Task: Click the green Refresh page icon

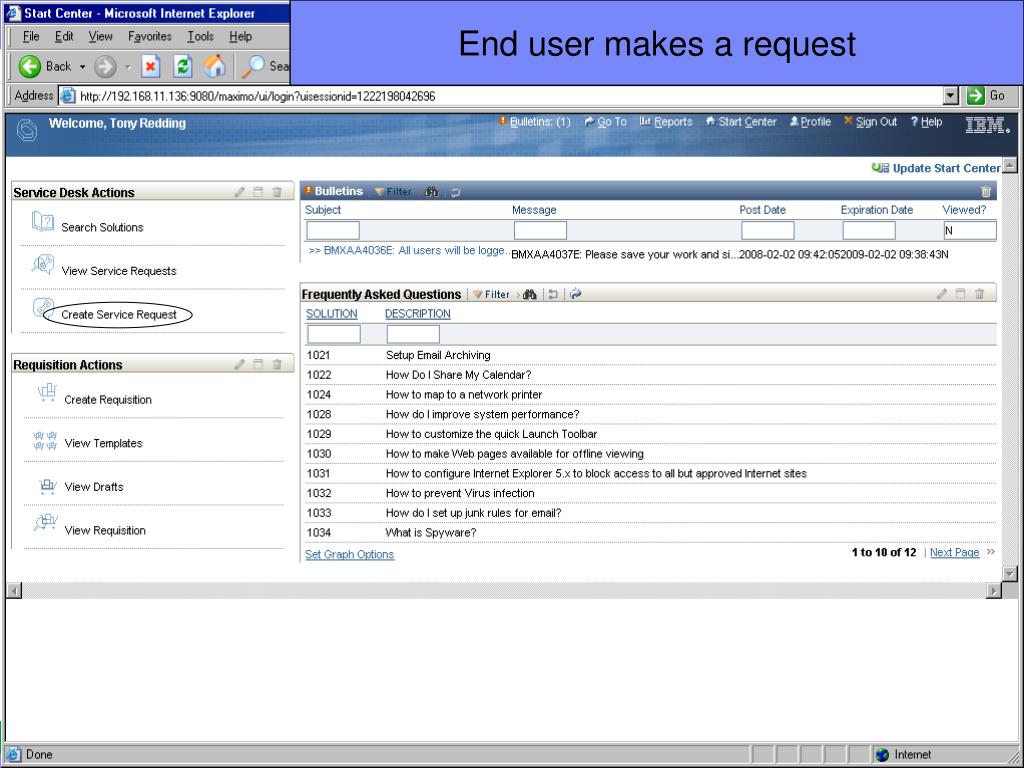Action: click(183, 66)
